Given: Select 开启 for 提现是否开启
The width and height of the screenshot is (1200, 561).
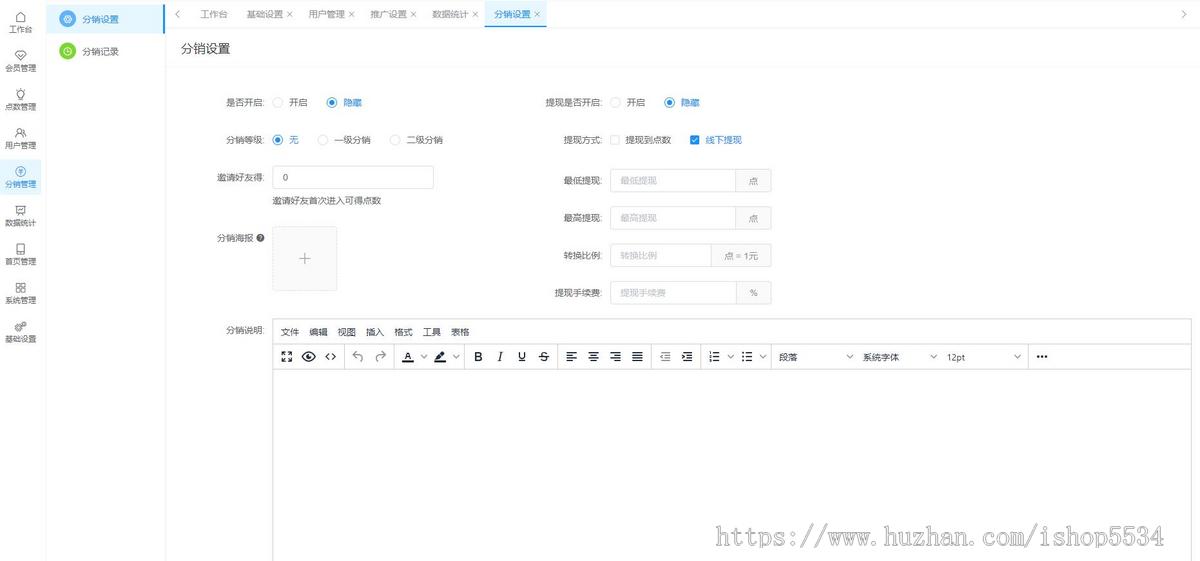Looking at the screenshot, I should point(628,102).
